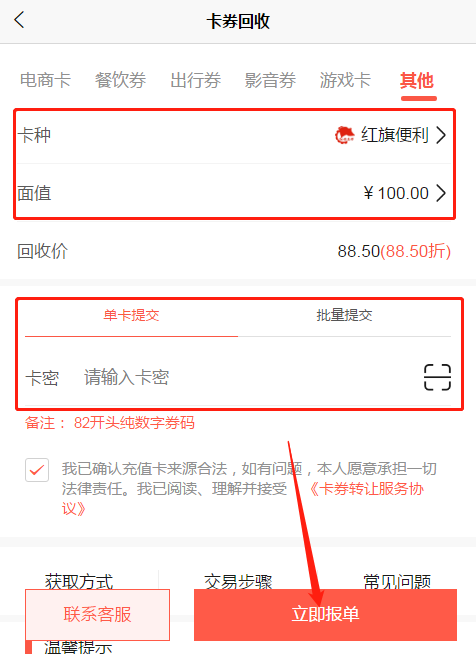Focus the 请输入卡密 card code input
Screen dimensions: 476x654
click(250, 377)
